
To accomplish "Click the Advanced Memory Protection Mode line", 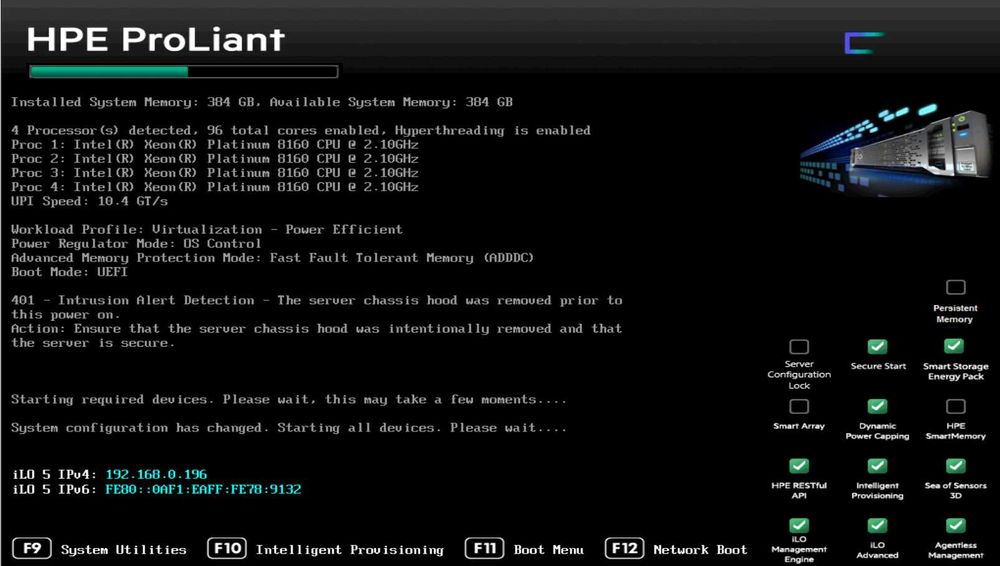I will pyautogui.click(x=272, y=258).
